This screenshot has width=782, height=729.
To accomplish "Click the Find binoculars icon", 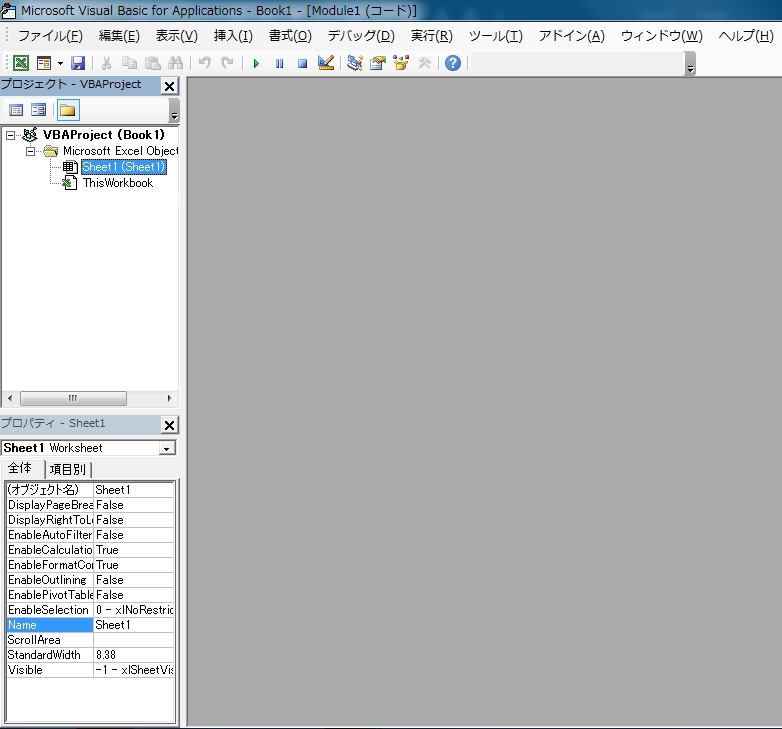I will [176, 63].
